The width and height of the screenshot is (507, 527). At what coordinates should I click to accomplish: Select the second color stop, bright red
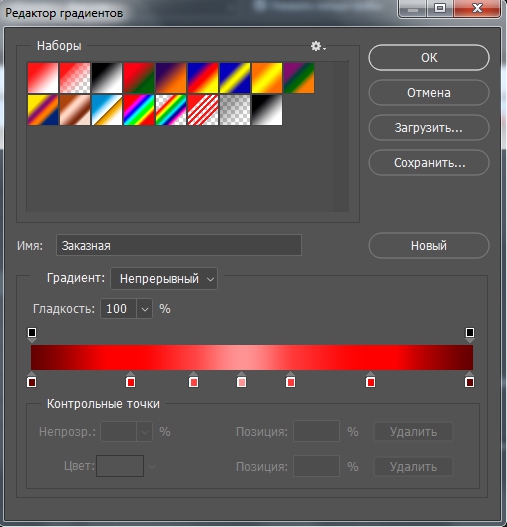(x=130, y=380)
